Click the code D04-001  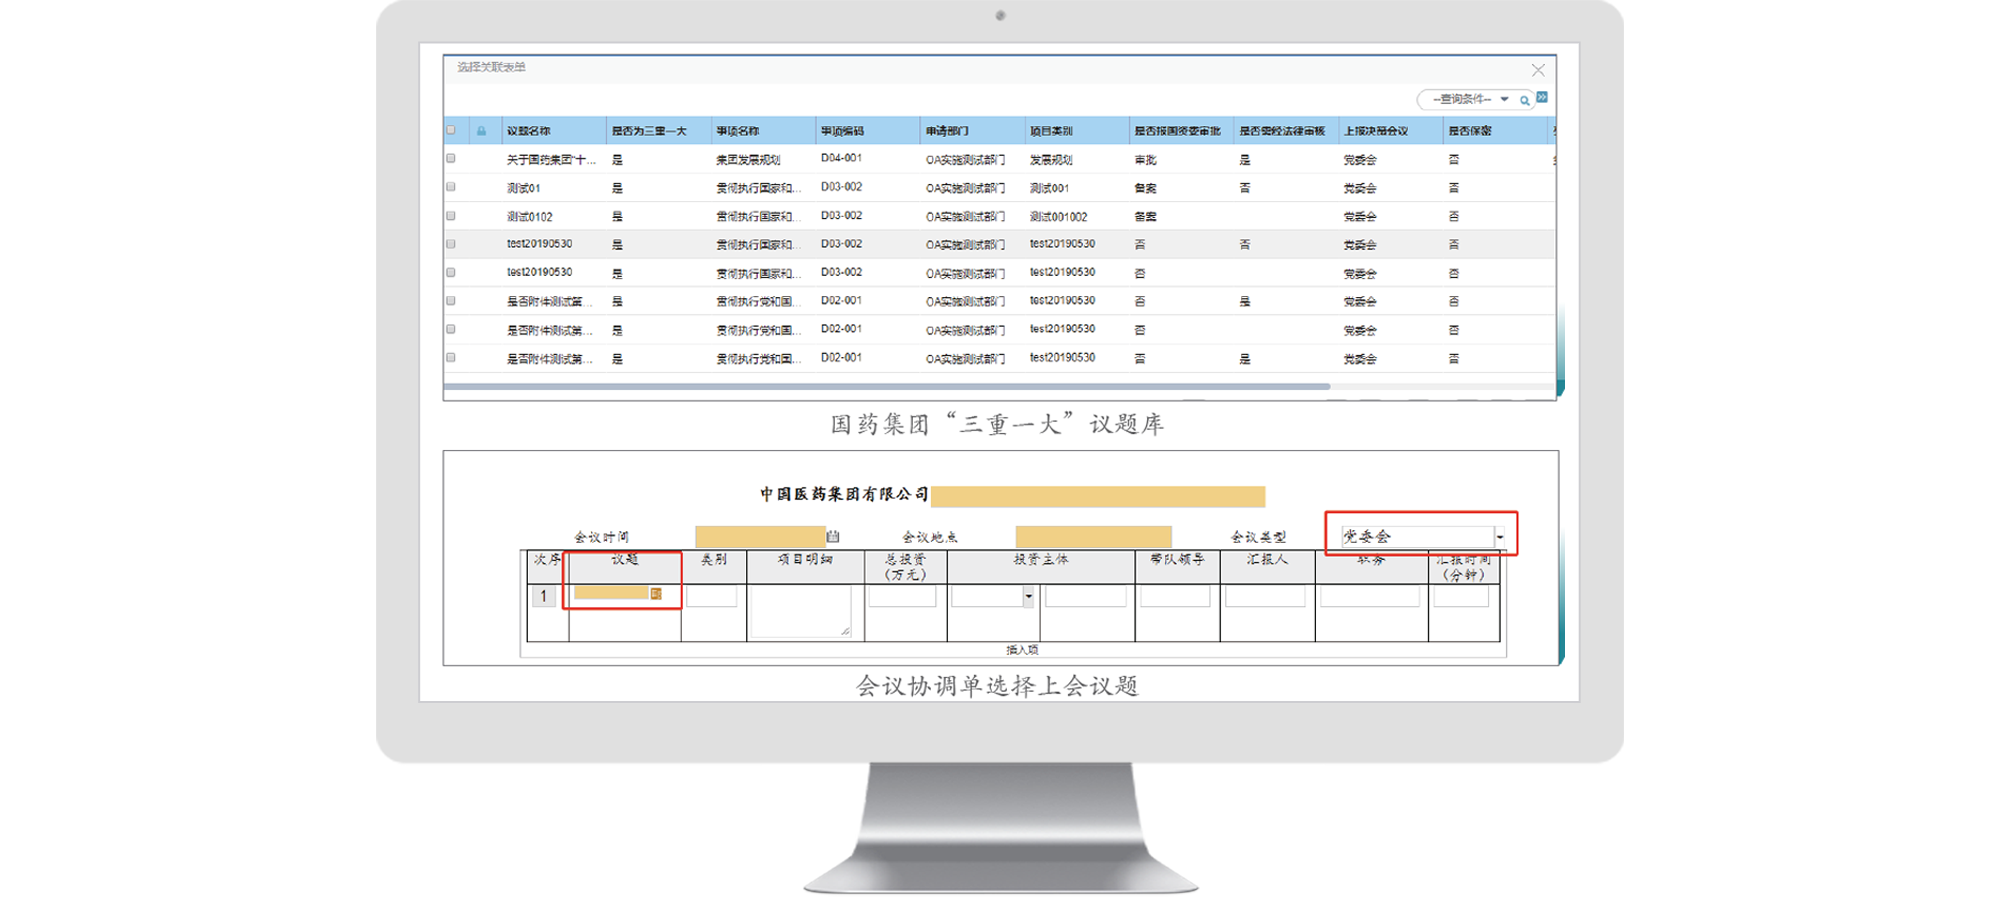841,158
